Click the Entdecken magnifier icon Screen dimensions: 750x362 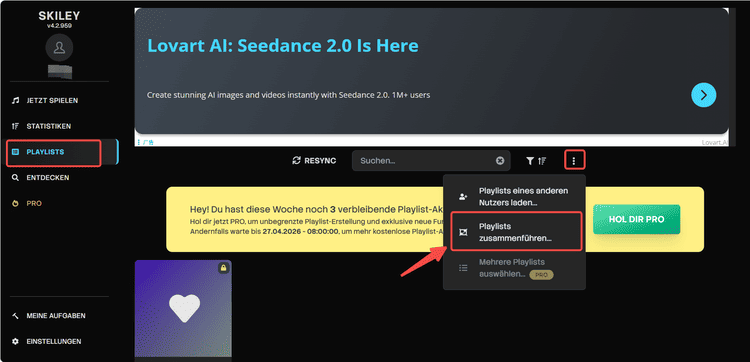[16, 177]
